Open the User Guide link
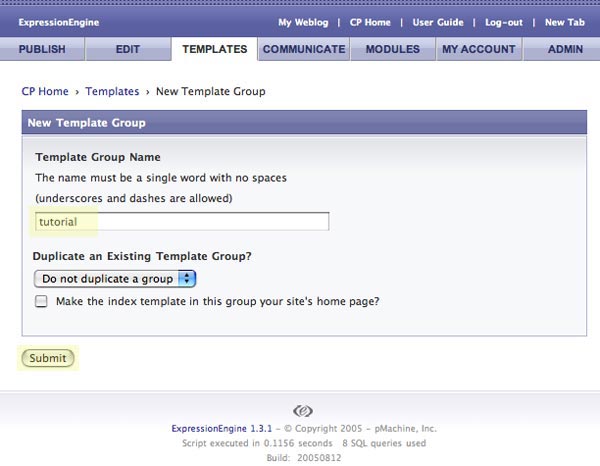This screenshot has width=600, height=466. (x=438, y=22)
